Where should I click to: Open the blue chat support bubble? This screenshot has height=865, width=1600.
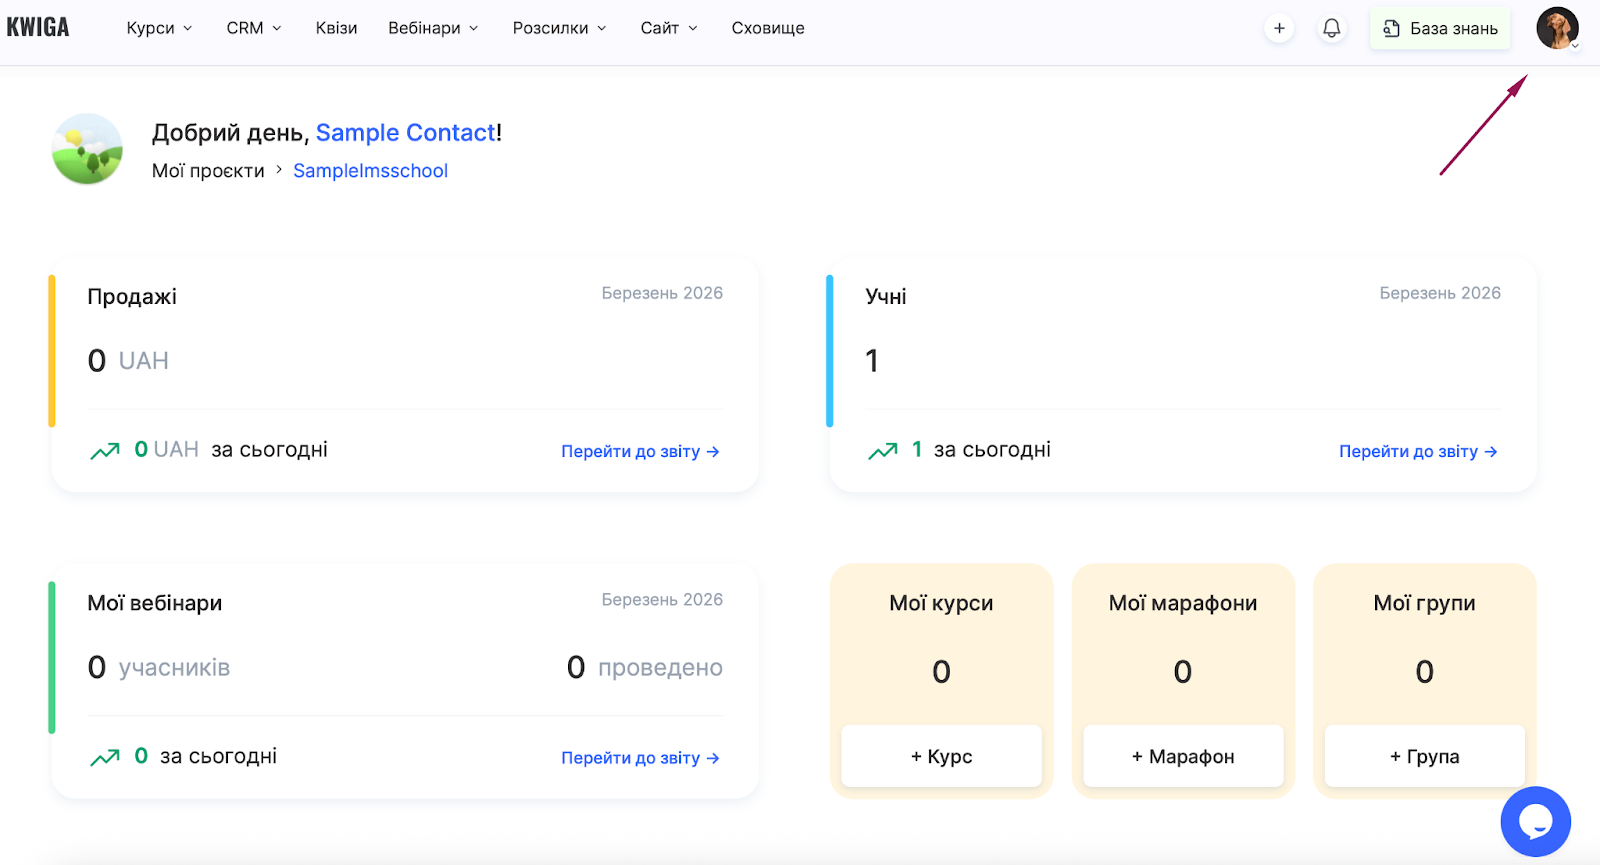(1535, 821)
